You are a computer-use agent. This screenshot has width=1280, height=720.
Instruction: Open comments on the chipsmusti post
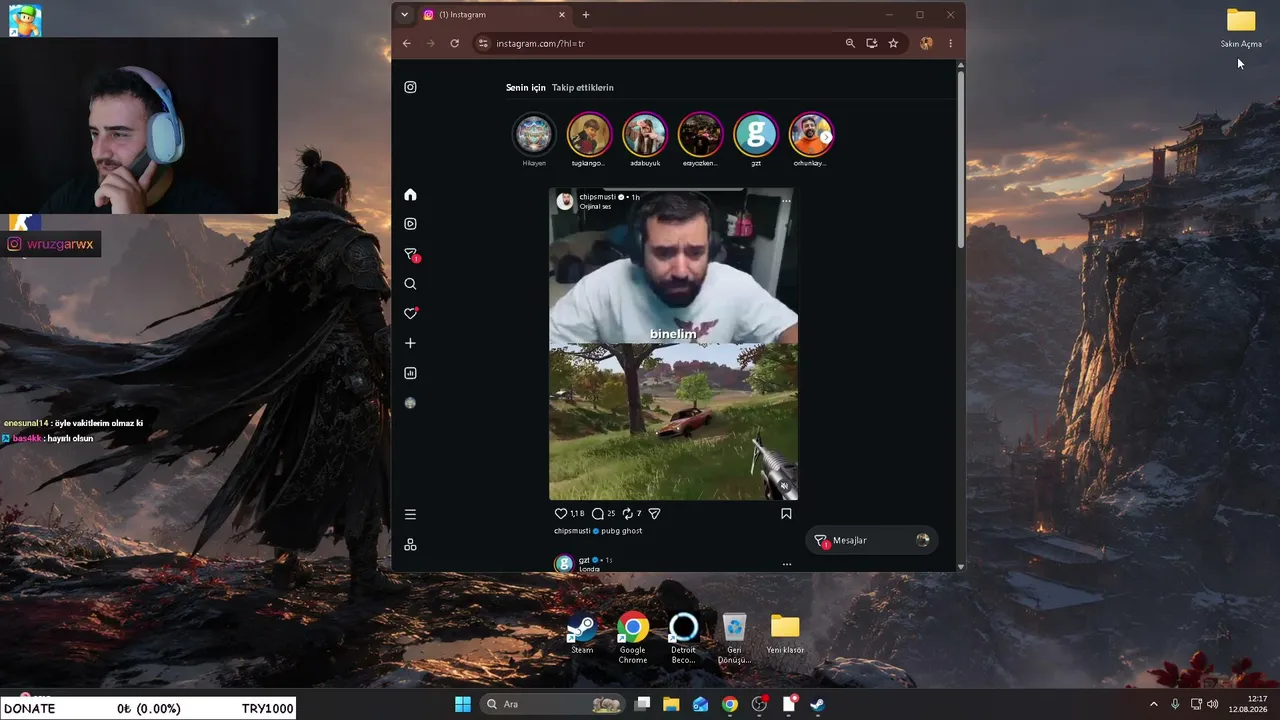point(598,513)
